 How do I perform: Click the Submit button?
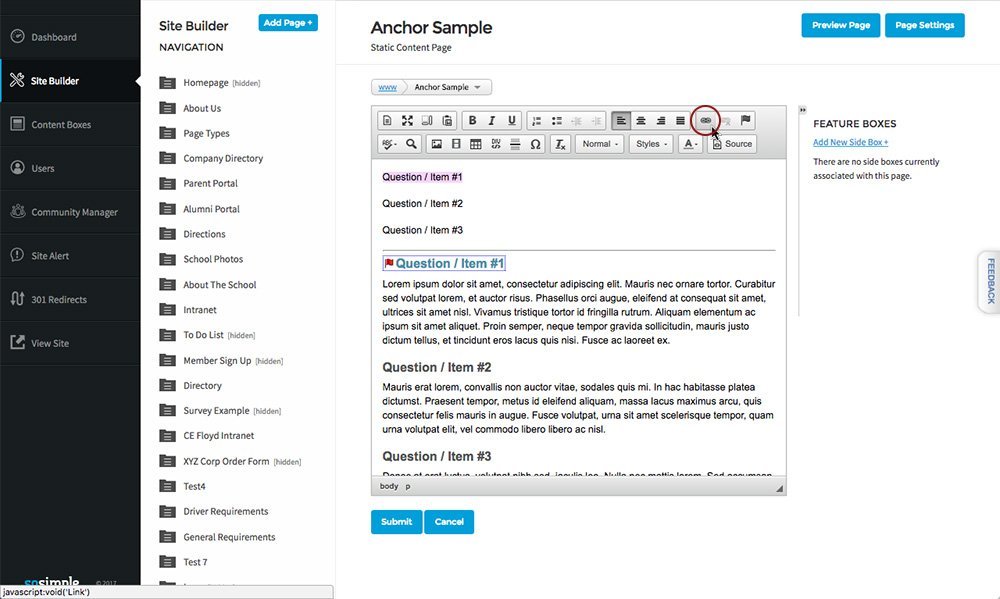[x=396, y=522]
